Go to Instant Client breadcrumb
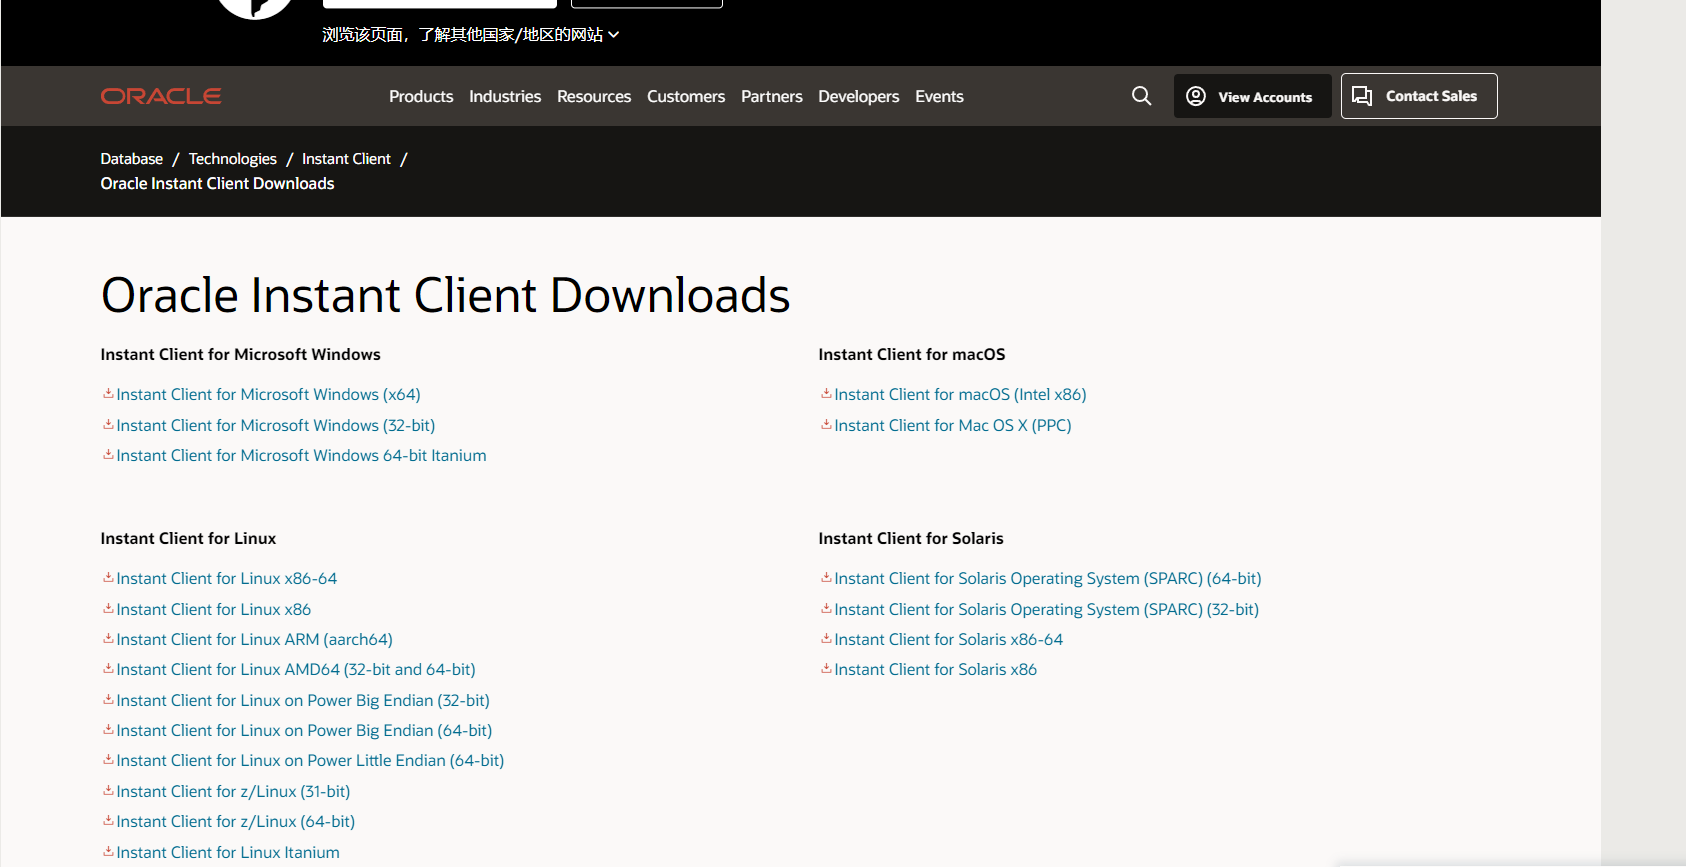The image size is (1686, 867). (346, 159)
